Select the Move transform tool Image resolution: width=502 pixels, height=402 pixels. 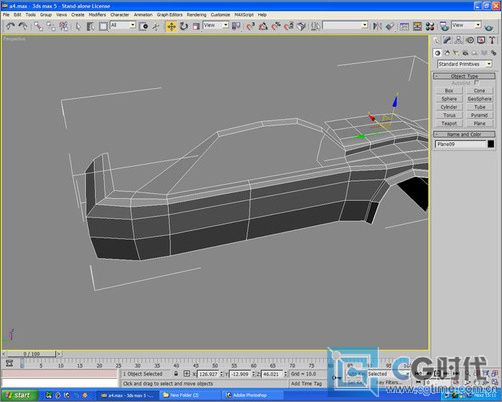click(x=171, y=26)
